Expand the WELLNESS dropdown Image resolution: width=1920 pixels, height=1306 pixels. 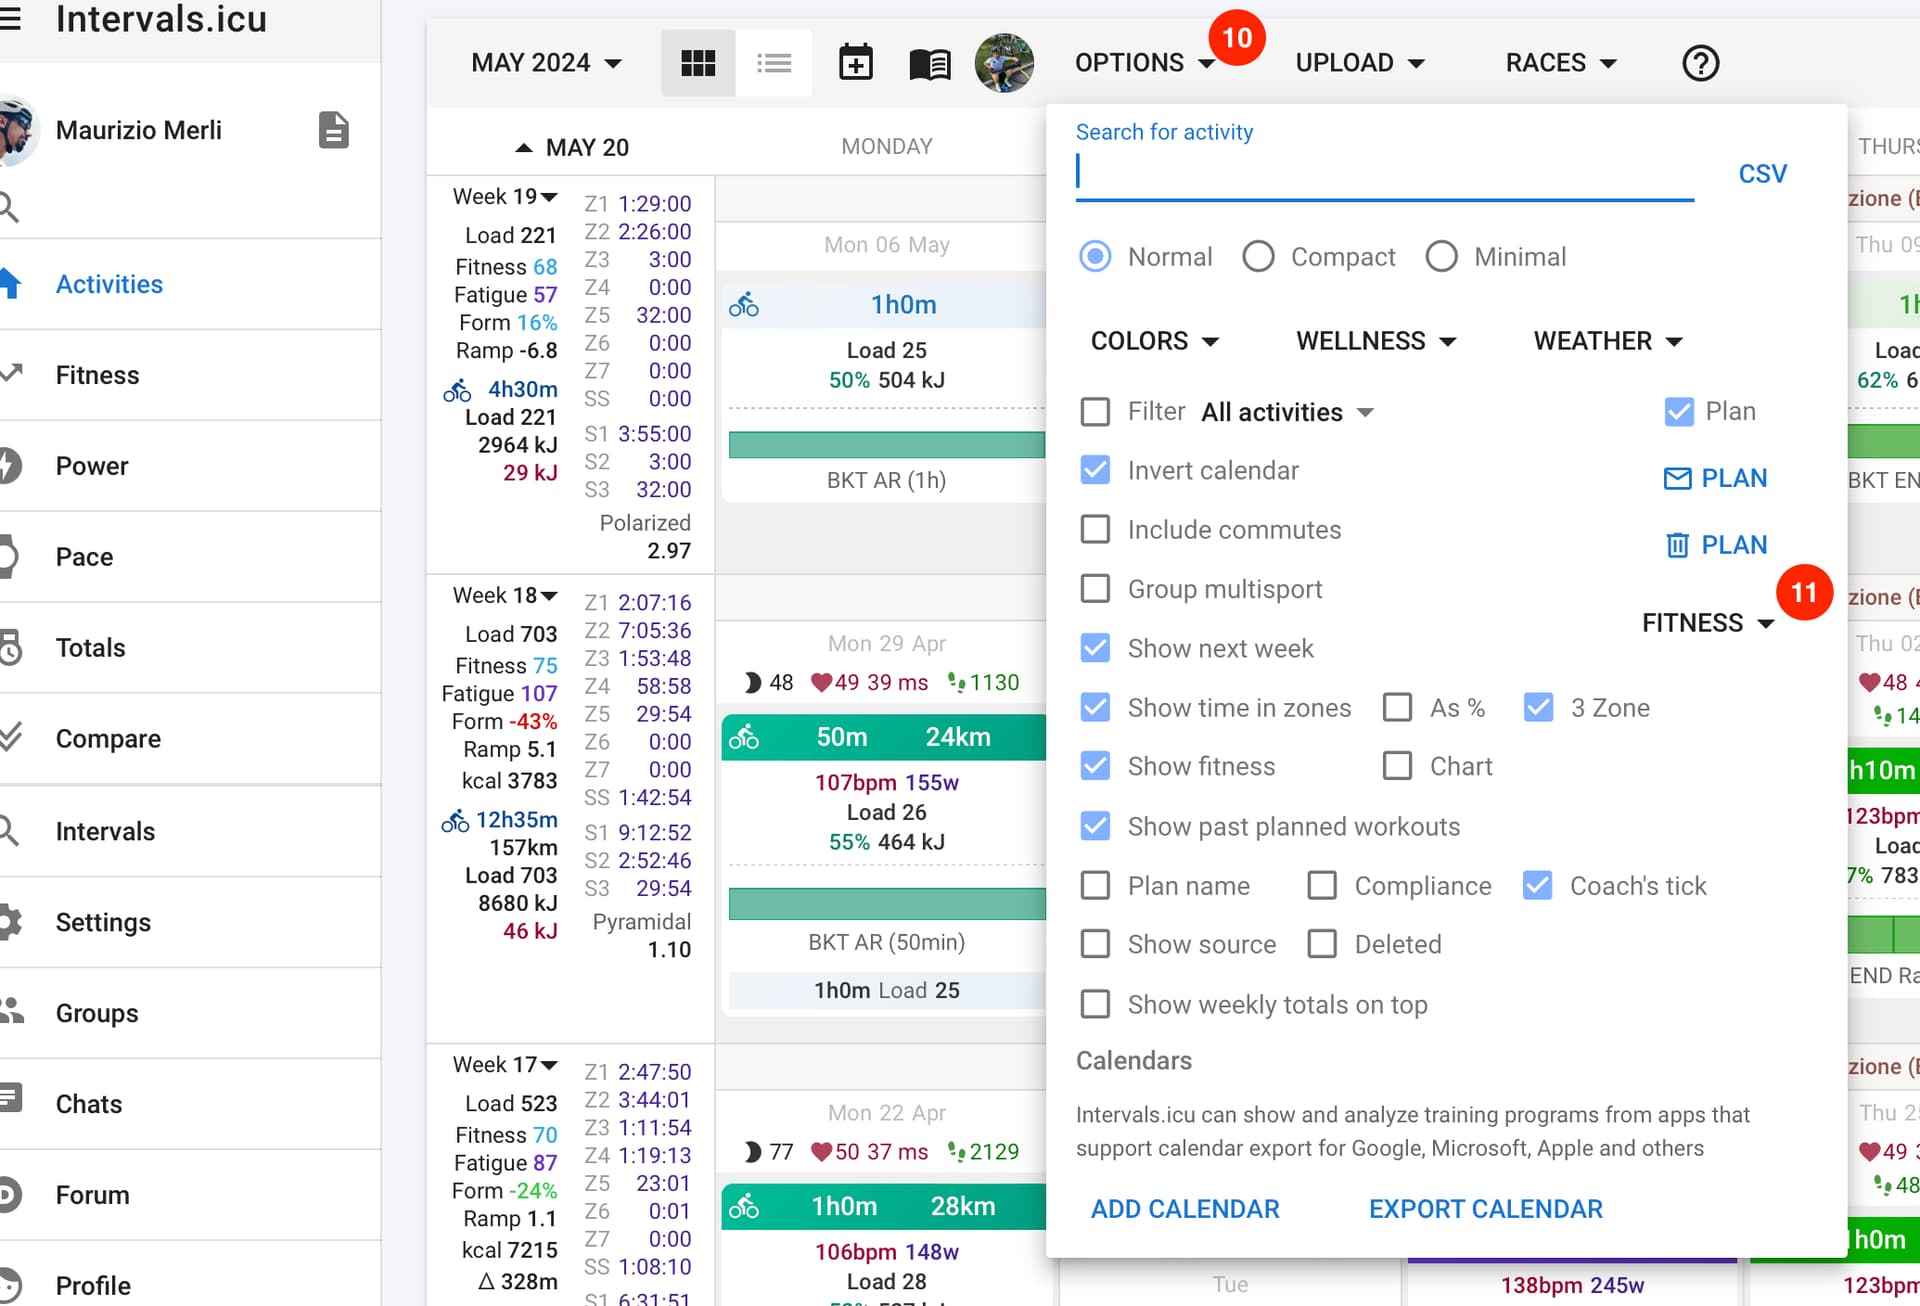tap(1376, 341)
